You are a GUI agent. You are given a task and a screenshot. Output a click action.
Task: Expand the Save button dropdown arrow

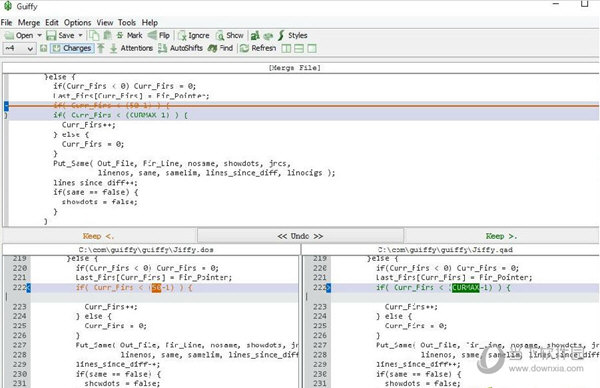(80, 36)
